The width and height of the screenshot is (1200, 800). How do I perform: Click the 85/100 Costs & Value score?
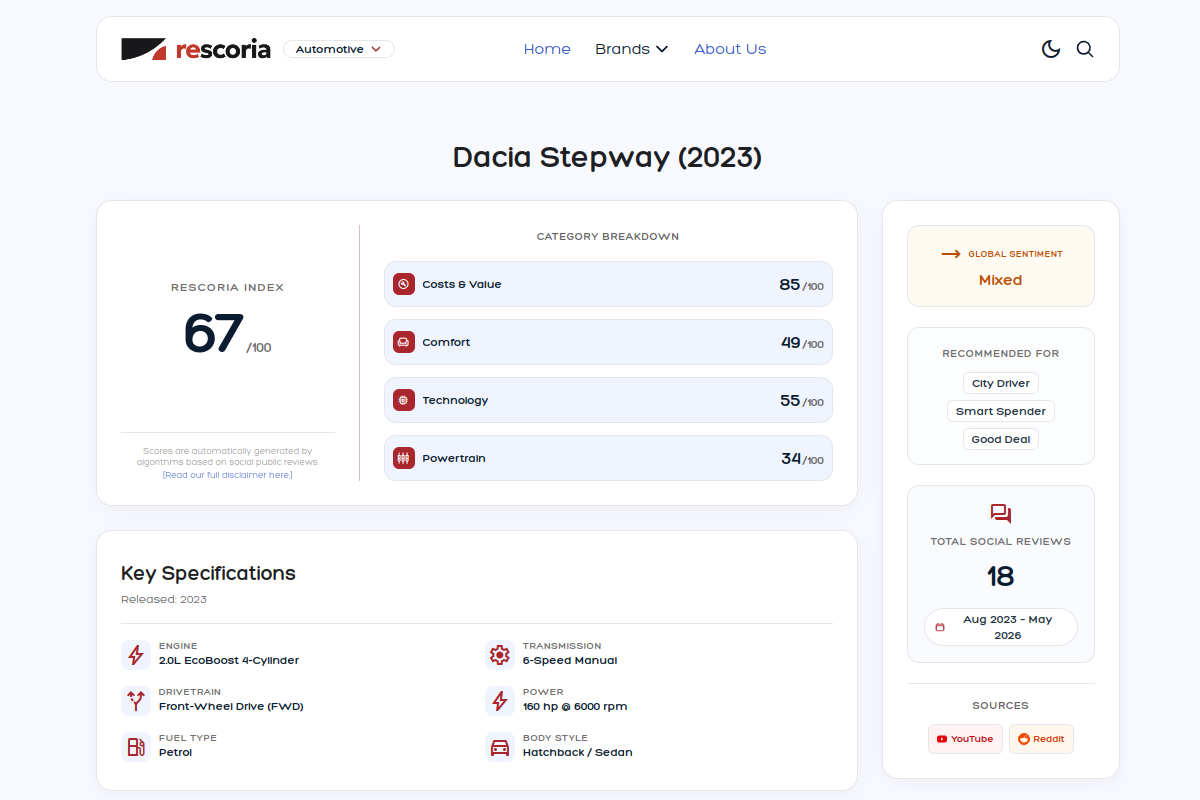tap(801, 285)
